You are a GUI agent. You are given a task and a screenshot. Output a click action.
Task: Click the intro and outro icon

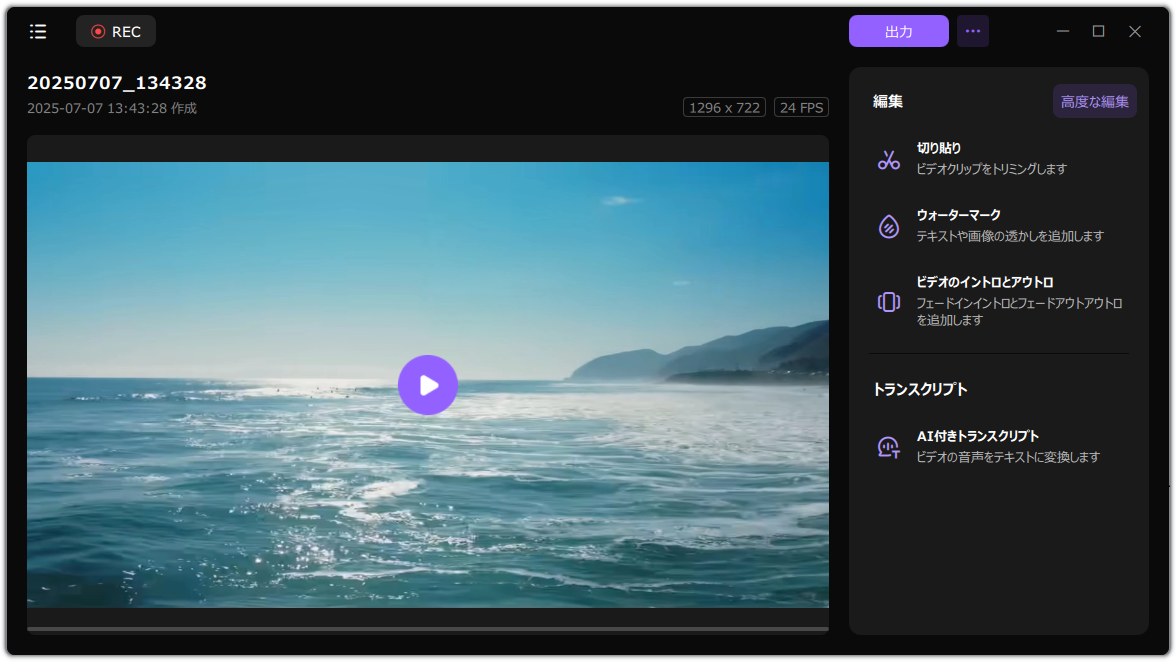888,302
